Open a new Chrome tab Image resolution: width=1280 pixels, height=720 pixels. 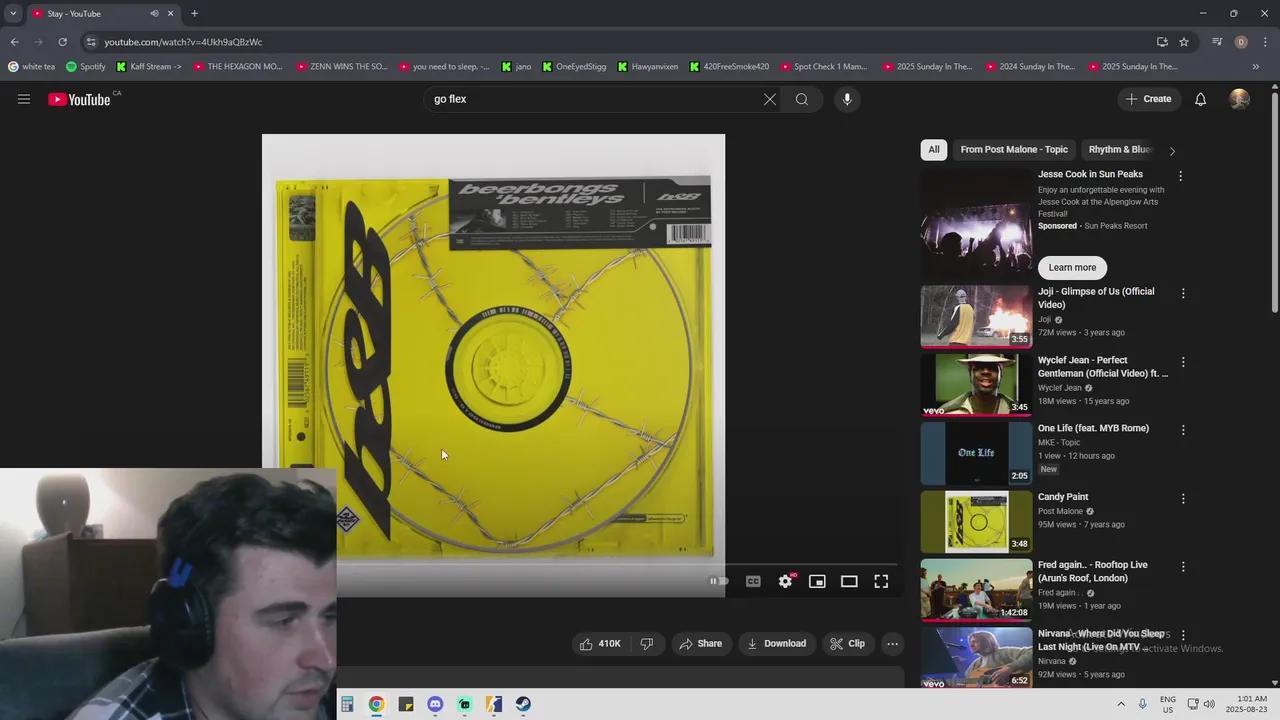194,14
